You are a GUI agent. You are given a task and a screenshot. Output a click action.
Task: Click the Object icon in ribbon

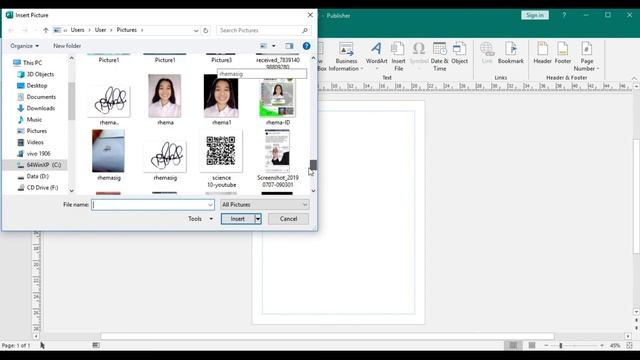coord(459,53)
